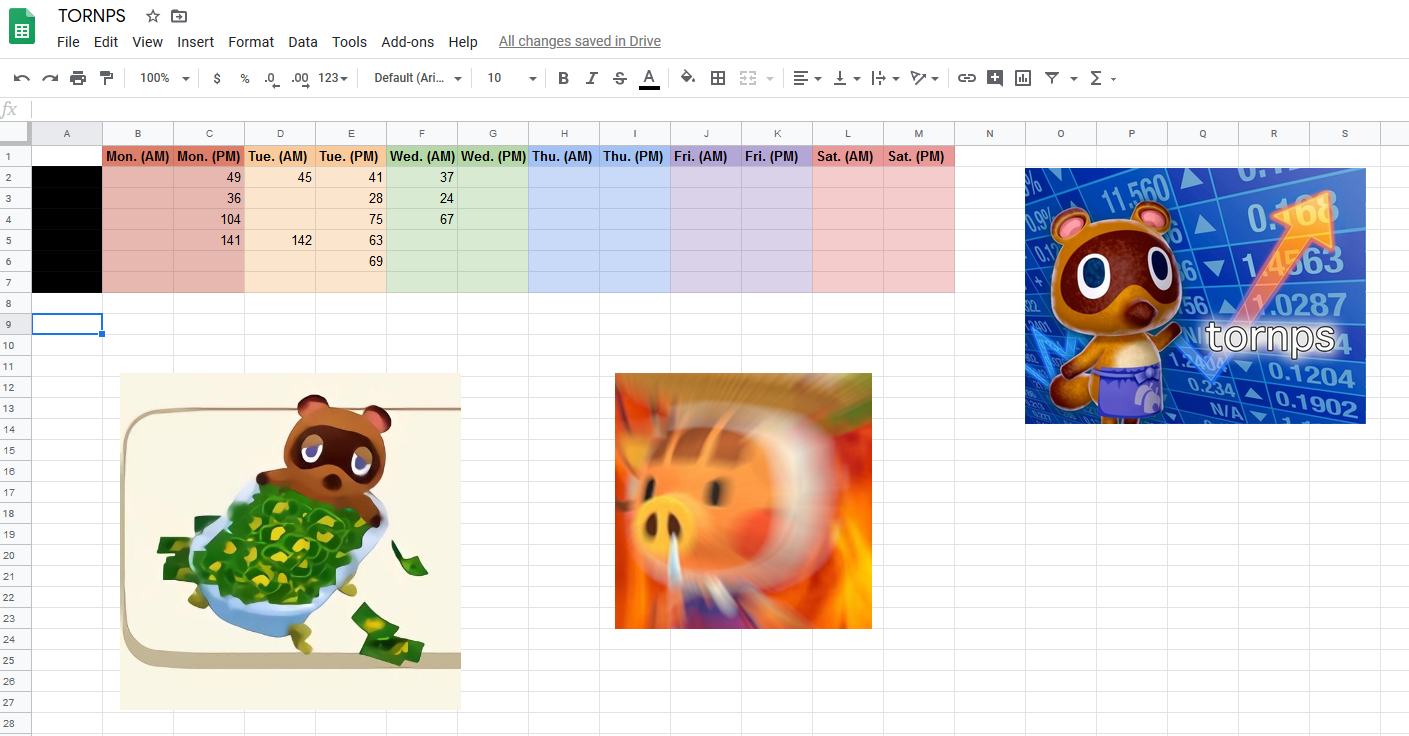Screen dimensions: 1409x736
Task: Select row 9 via its header
Action: [x=16, y=324]
